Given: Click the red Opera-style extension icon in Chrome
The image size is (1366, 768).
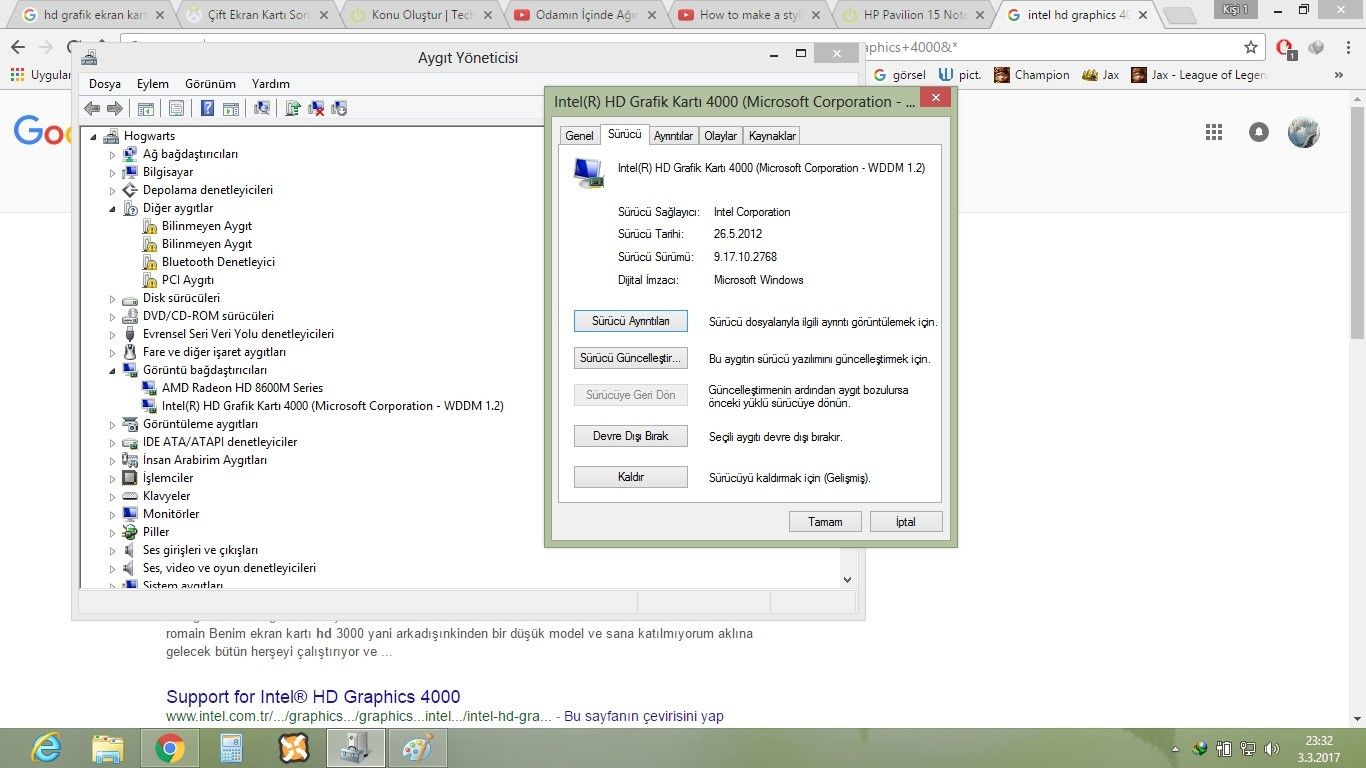Looking at the screenshot, I should click(x=1286, y=47).
